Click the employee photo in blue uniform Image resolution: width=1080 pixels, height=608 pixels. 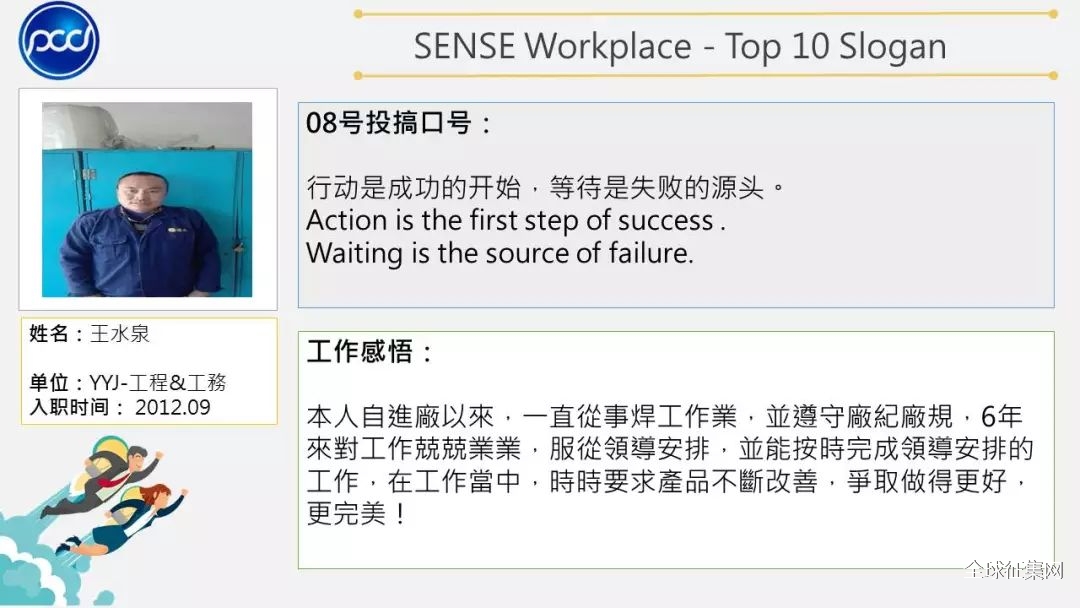tap(147, 200)
